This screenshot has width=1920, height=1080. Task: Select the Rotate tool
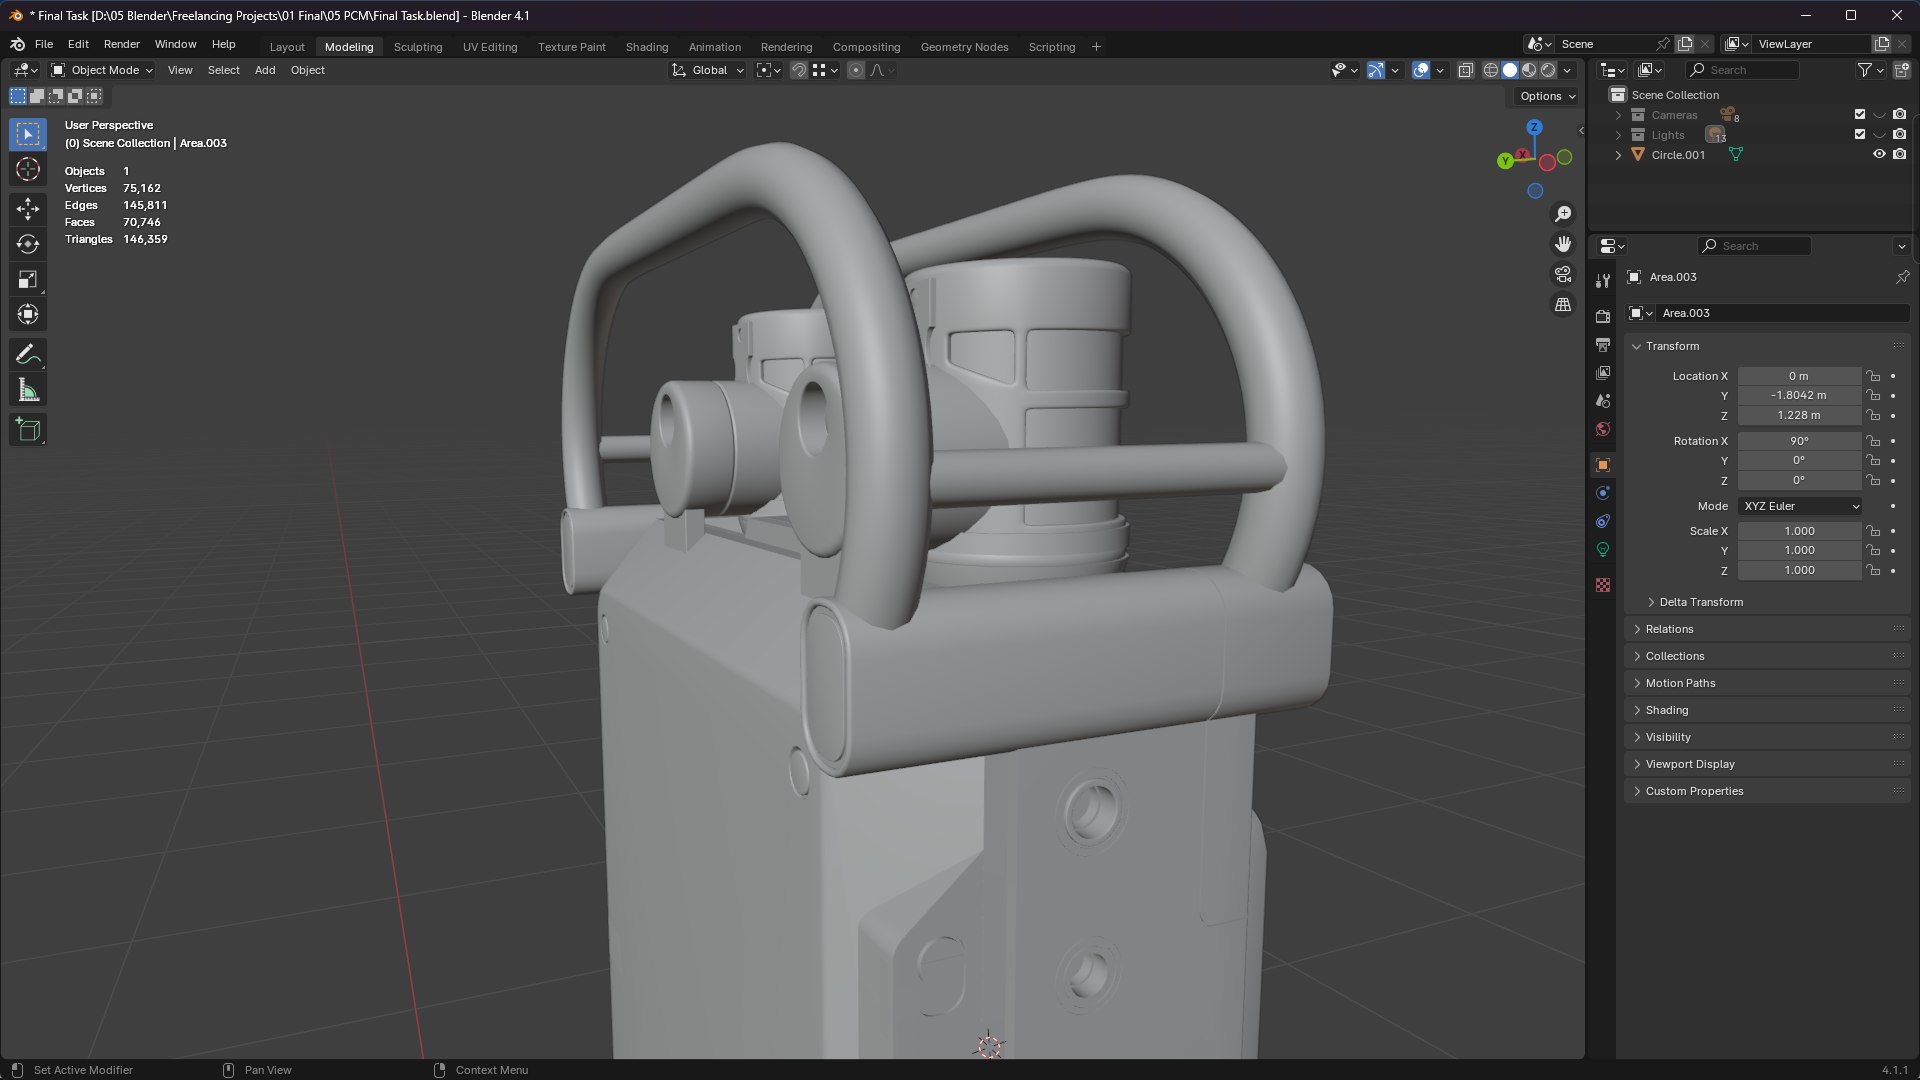click(28, 244)
